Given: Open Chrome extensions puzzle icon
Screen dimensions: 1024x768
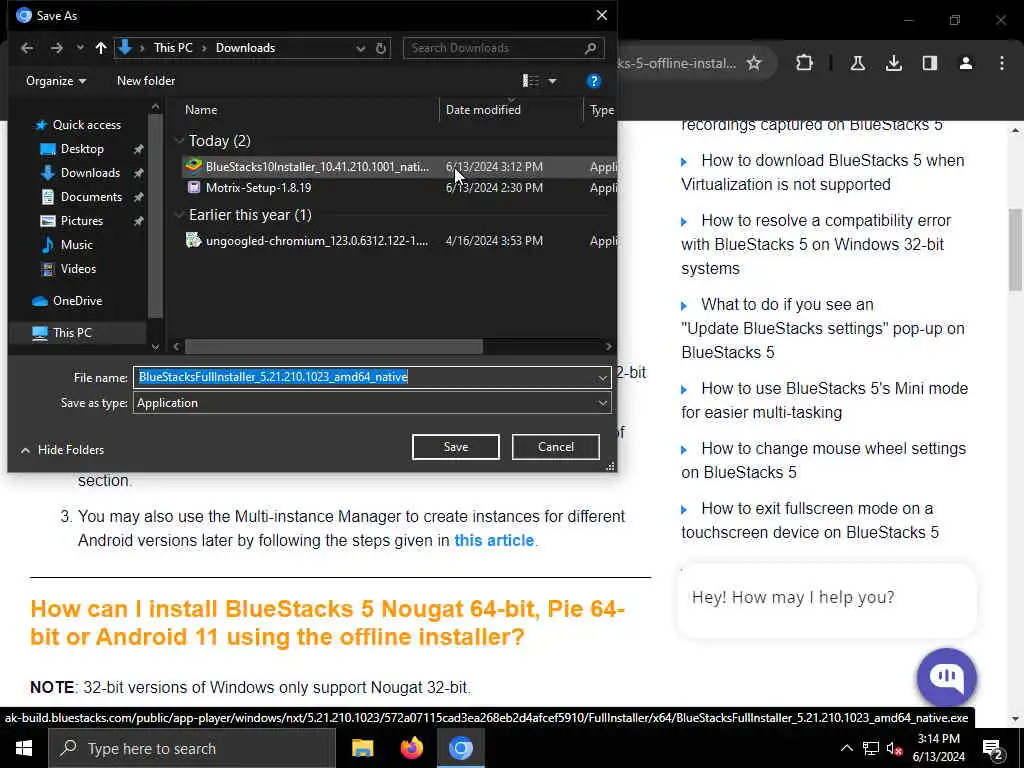Looking at the screenshot, I should [804, 63].
